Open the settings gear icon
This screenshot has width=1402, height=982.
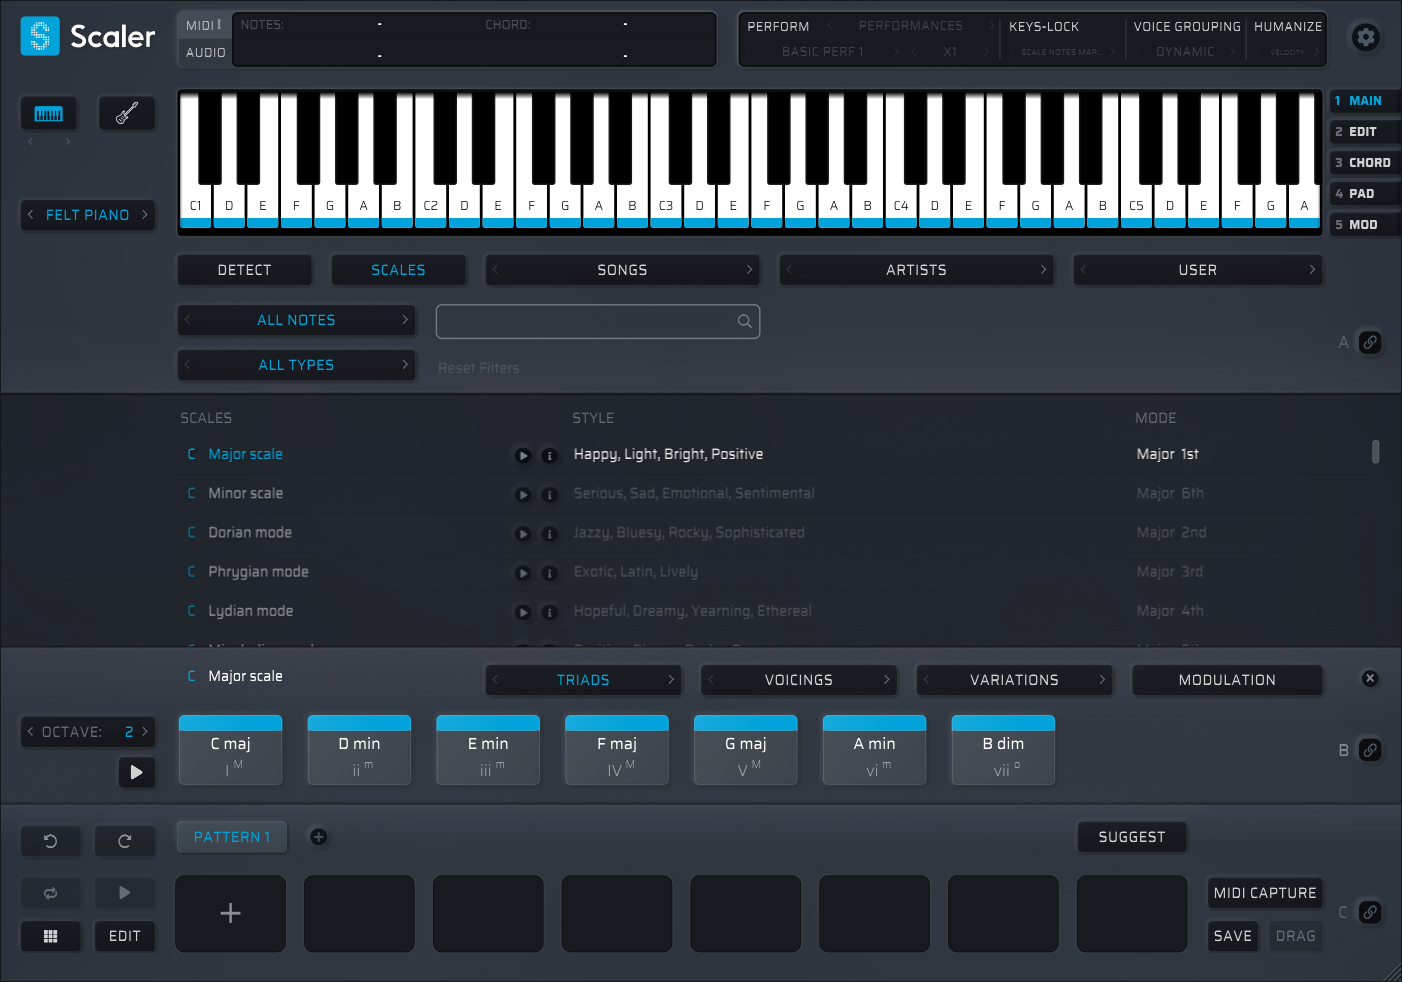pyautogui.click(x=1365, y=38)
